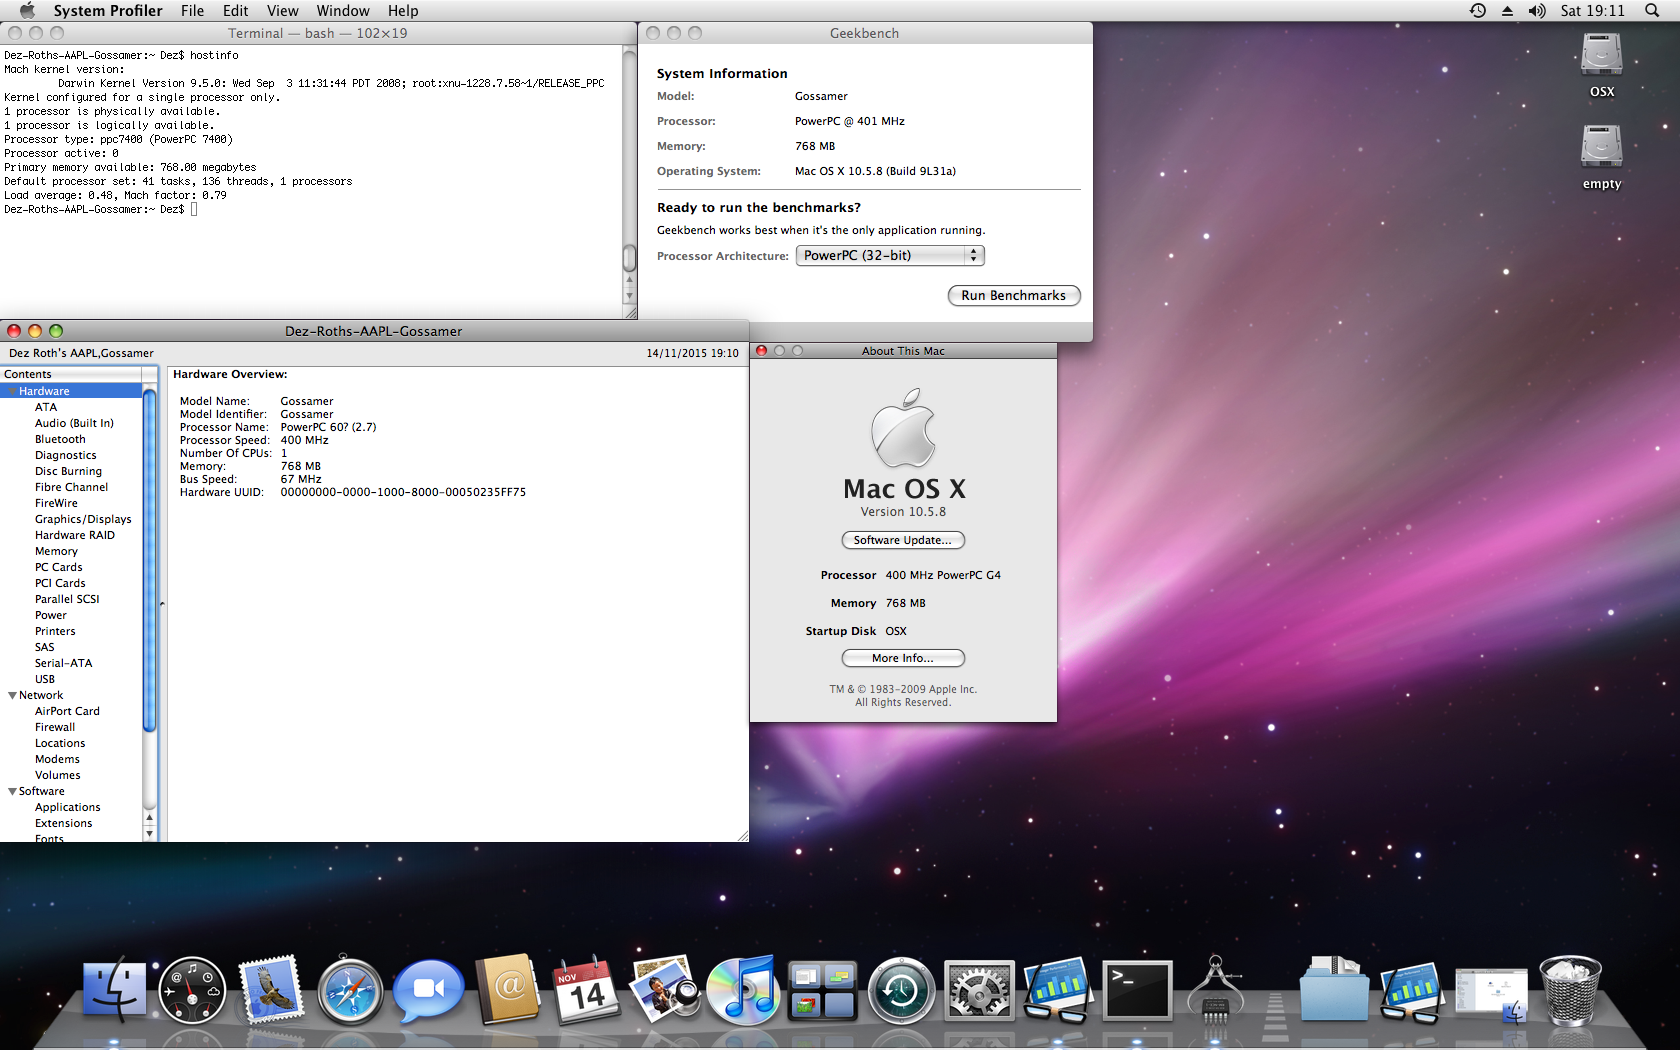Image resolution: width=1680 pixels, height=1050 pixels.
Task: Launch Dashboard from the Dock
Action: pyautogui.click(x=192, y=990)
